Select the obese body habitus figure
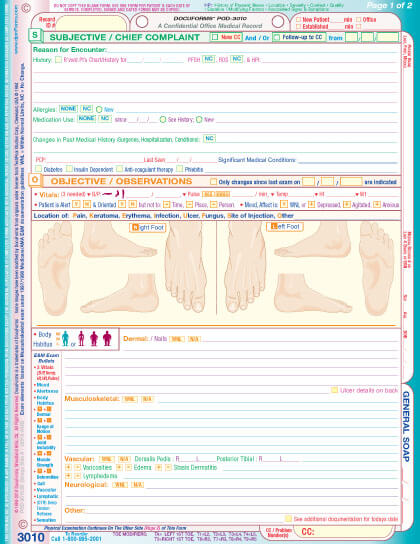Image resolution: width=420 pixels, height=544 pixels. point(107,338)
